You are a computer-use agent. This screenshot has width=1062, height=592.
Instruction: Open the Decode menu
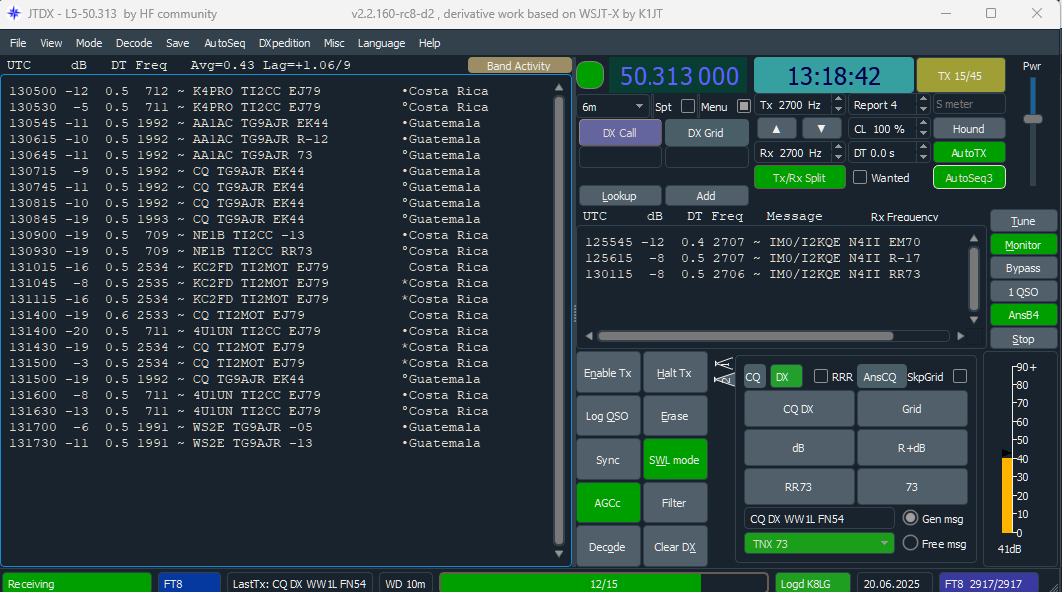134,43
